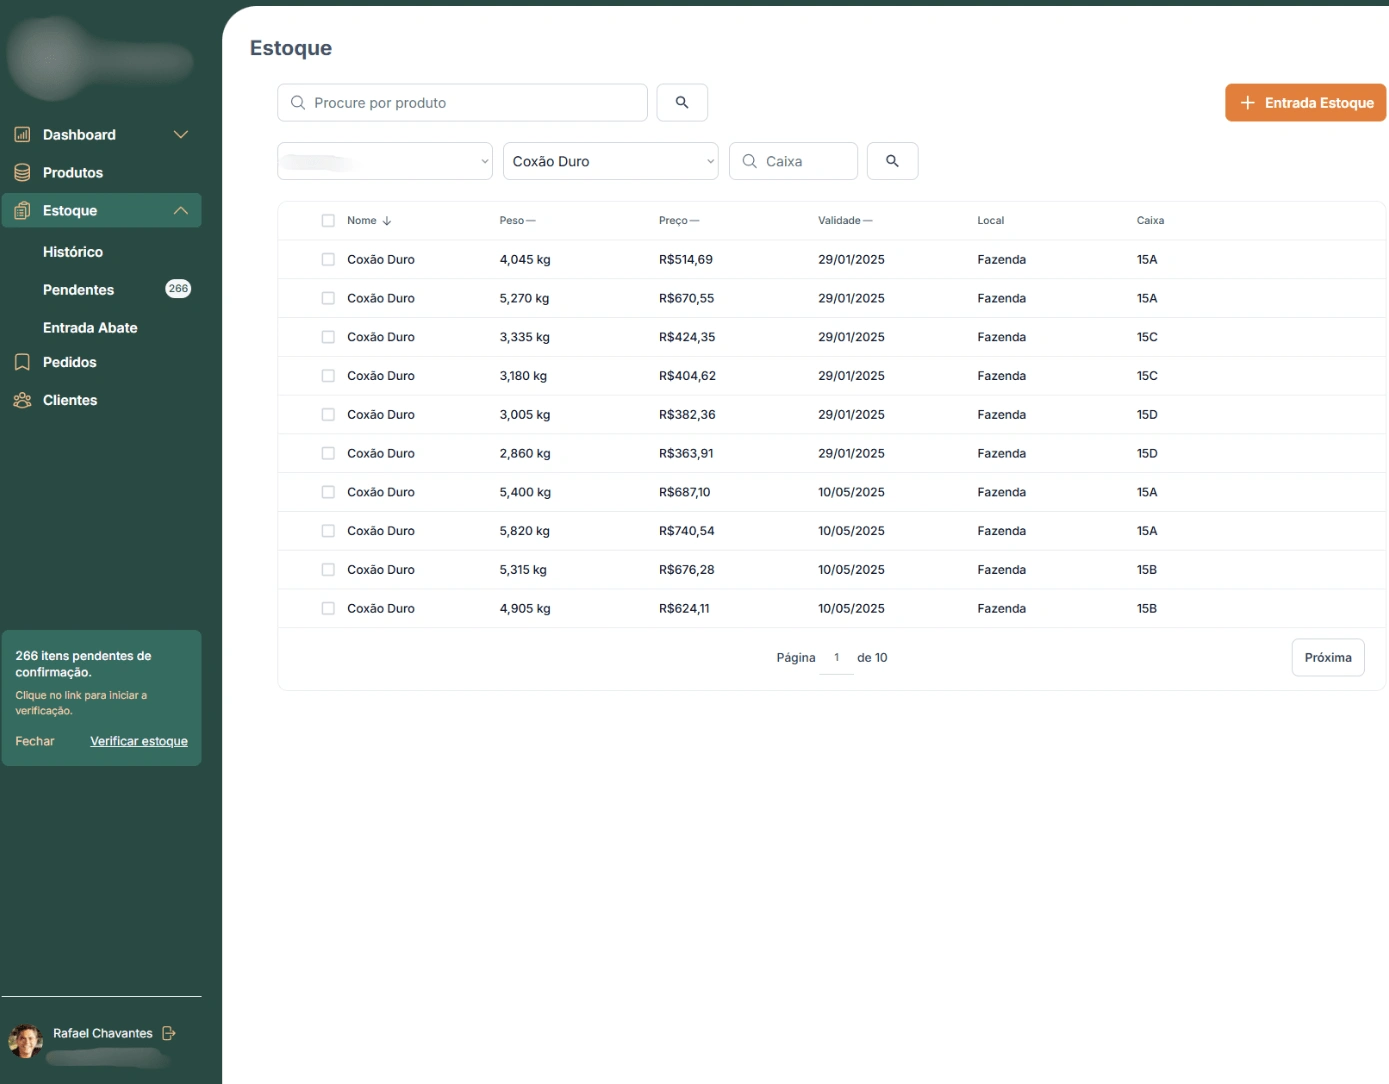Click the Nome column sort arrow
The height and width of the screenshot is (1084, 1389).
coord(387,221)
